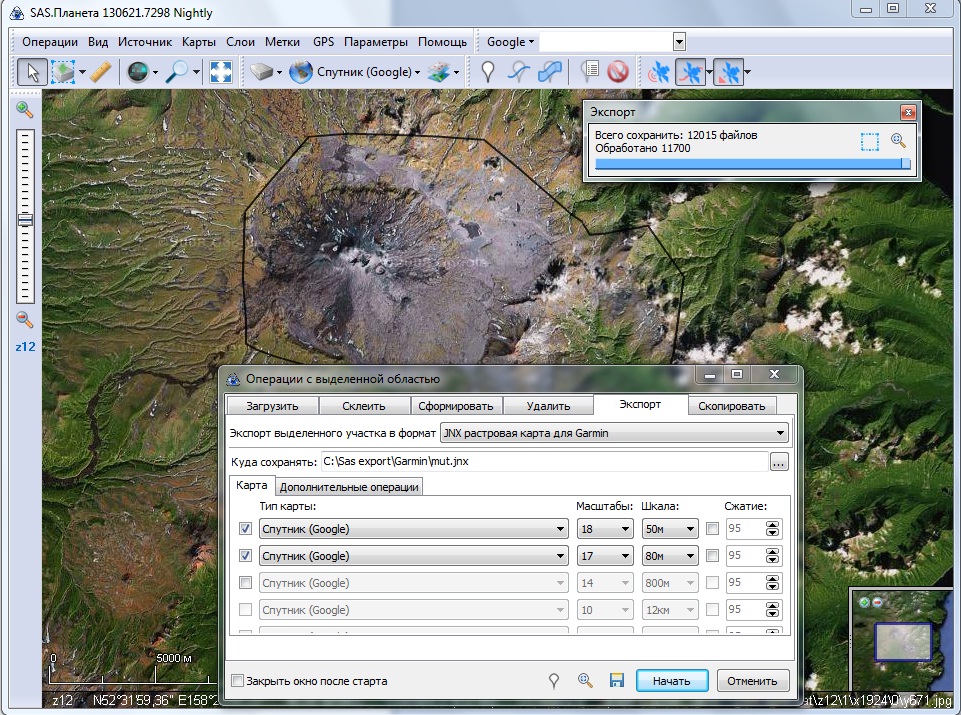
Task: Select the ruler distance measurement tool
Action: coord(101,72)
